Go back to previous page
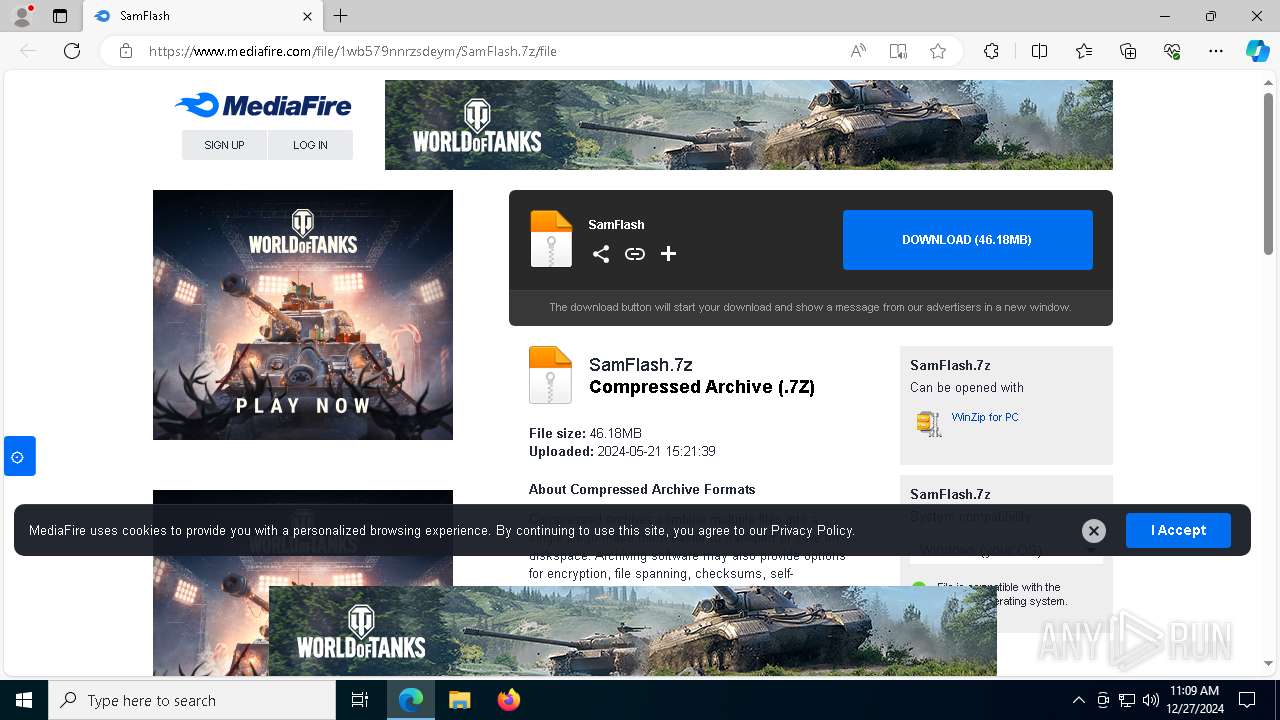Image resolution: width=1280 pixels, height=720 pixels. point(28,51)
